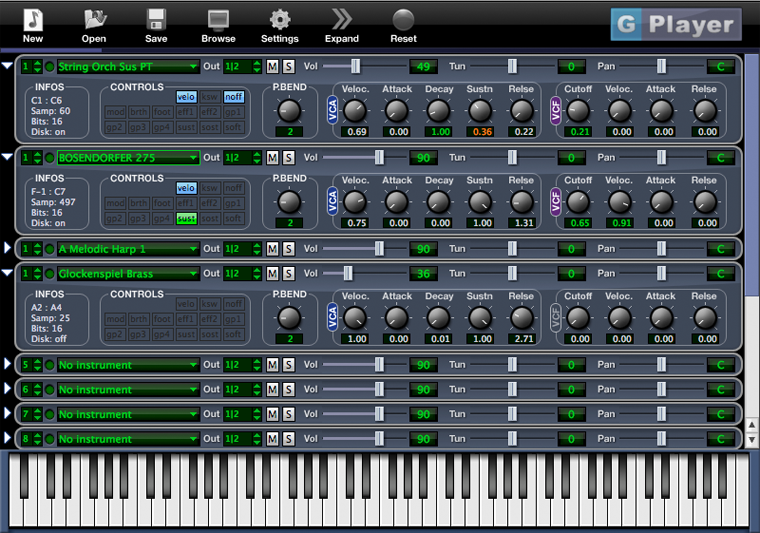Toggle noff button in String Orch controls
Viewport: 760px width, 533px height.
pos(233,97)
